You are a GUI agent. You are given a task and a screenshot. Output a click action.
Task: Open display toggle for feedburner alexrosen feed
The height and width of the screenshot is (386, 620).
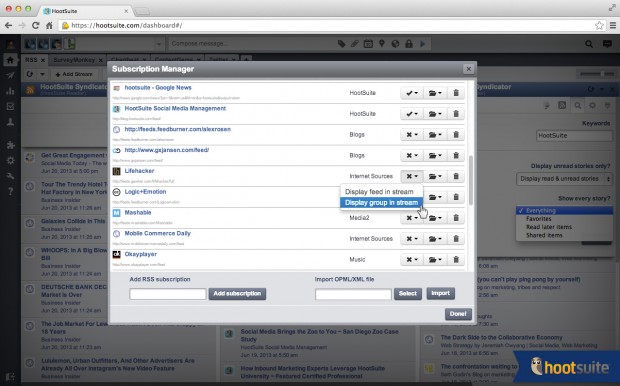coord(412,135)
